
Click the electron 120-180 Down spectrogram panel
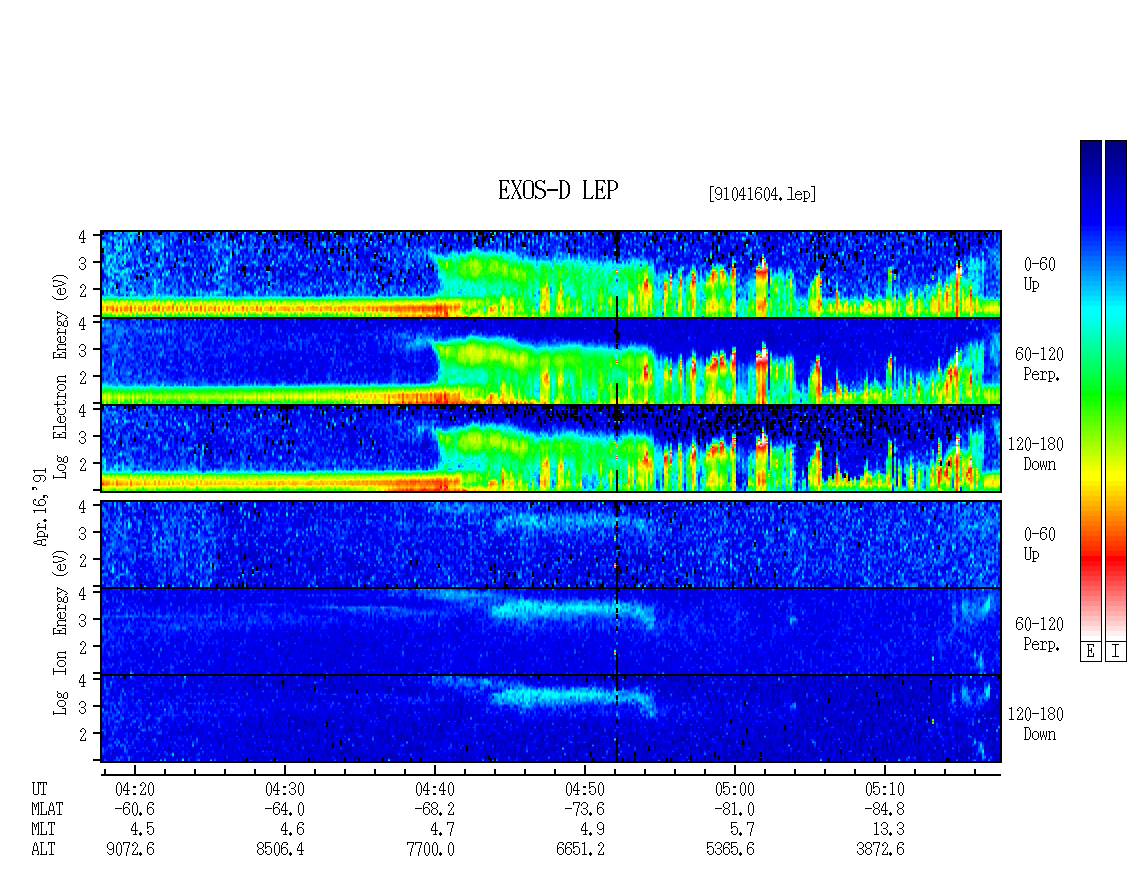(x=551, y=448)
